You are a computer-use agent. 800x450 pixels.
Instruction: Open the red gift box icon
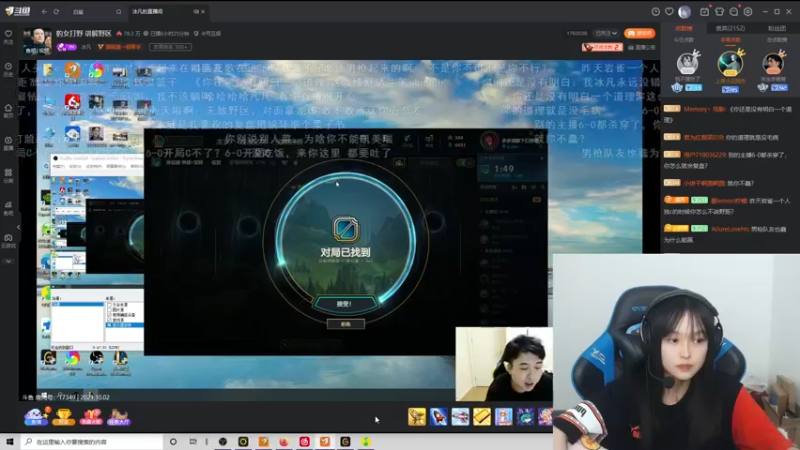point(91,417)
